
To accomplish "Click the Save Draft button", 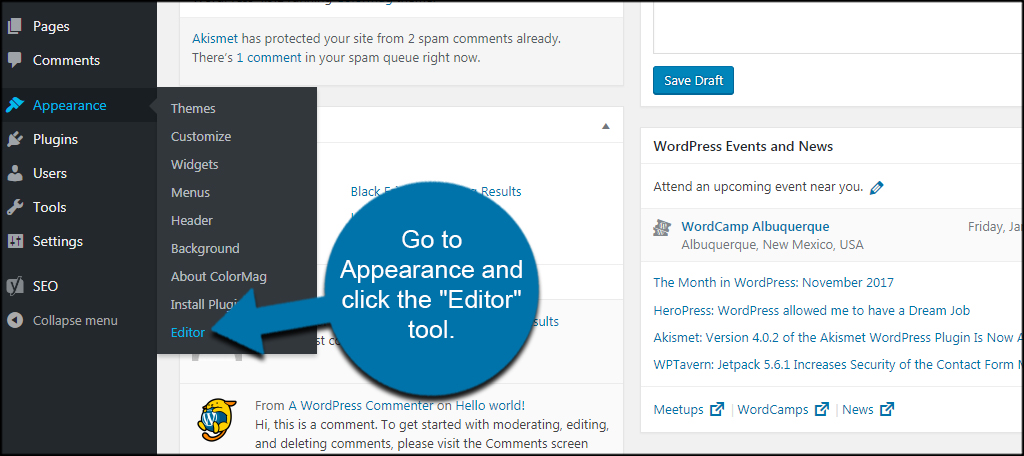I will [x=694, y=80].
